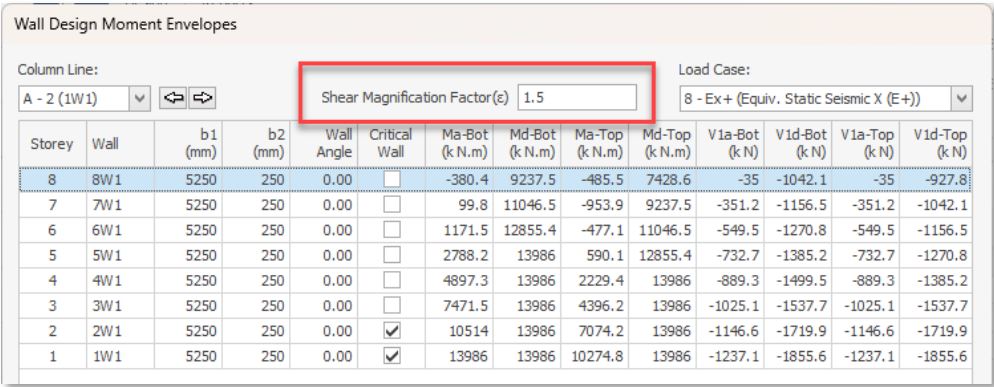Click the Ma-Bot column header
The height and width of the screenshot is (387, 994).
(x=460, y=144)
